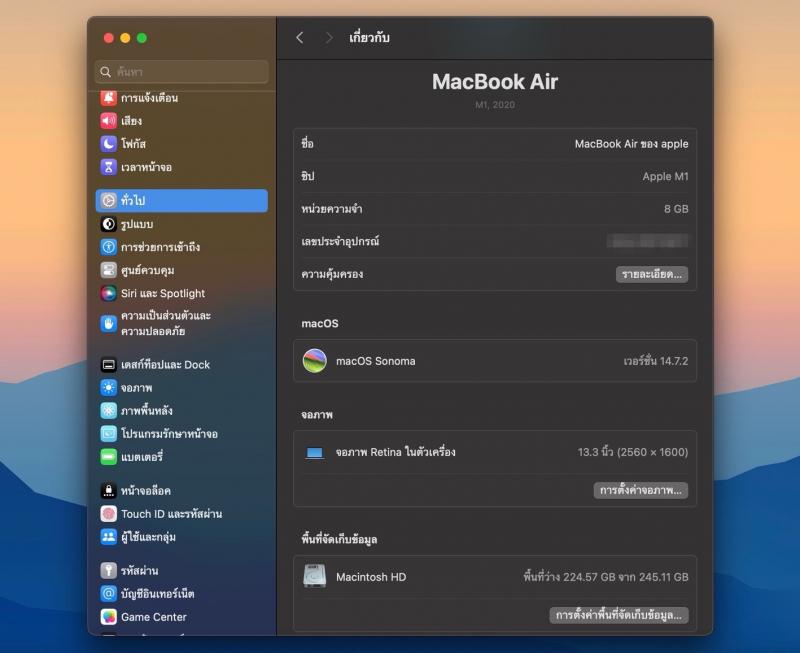Select the ศูนย์ควบคุม label

point(147,270)
